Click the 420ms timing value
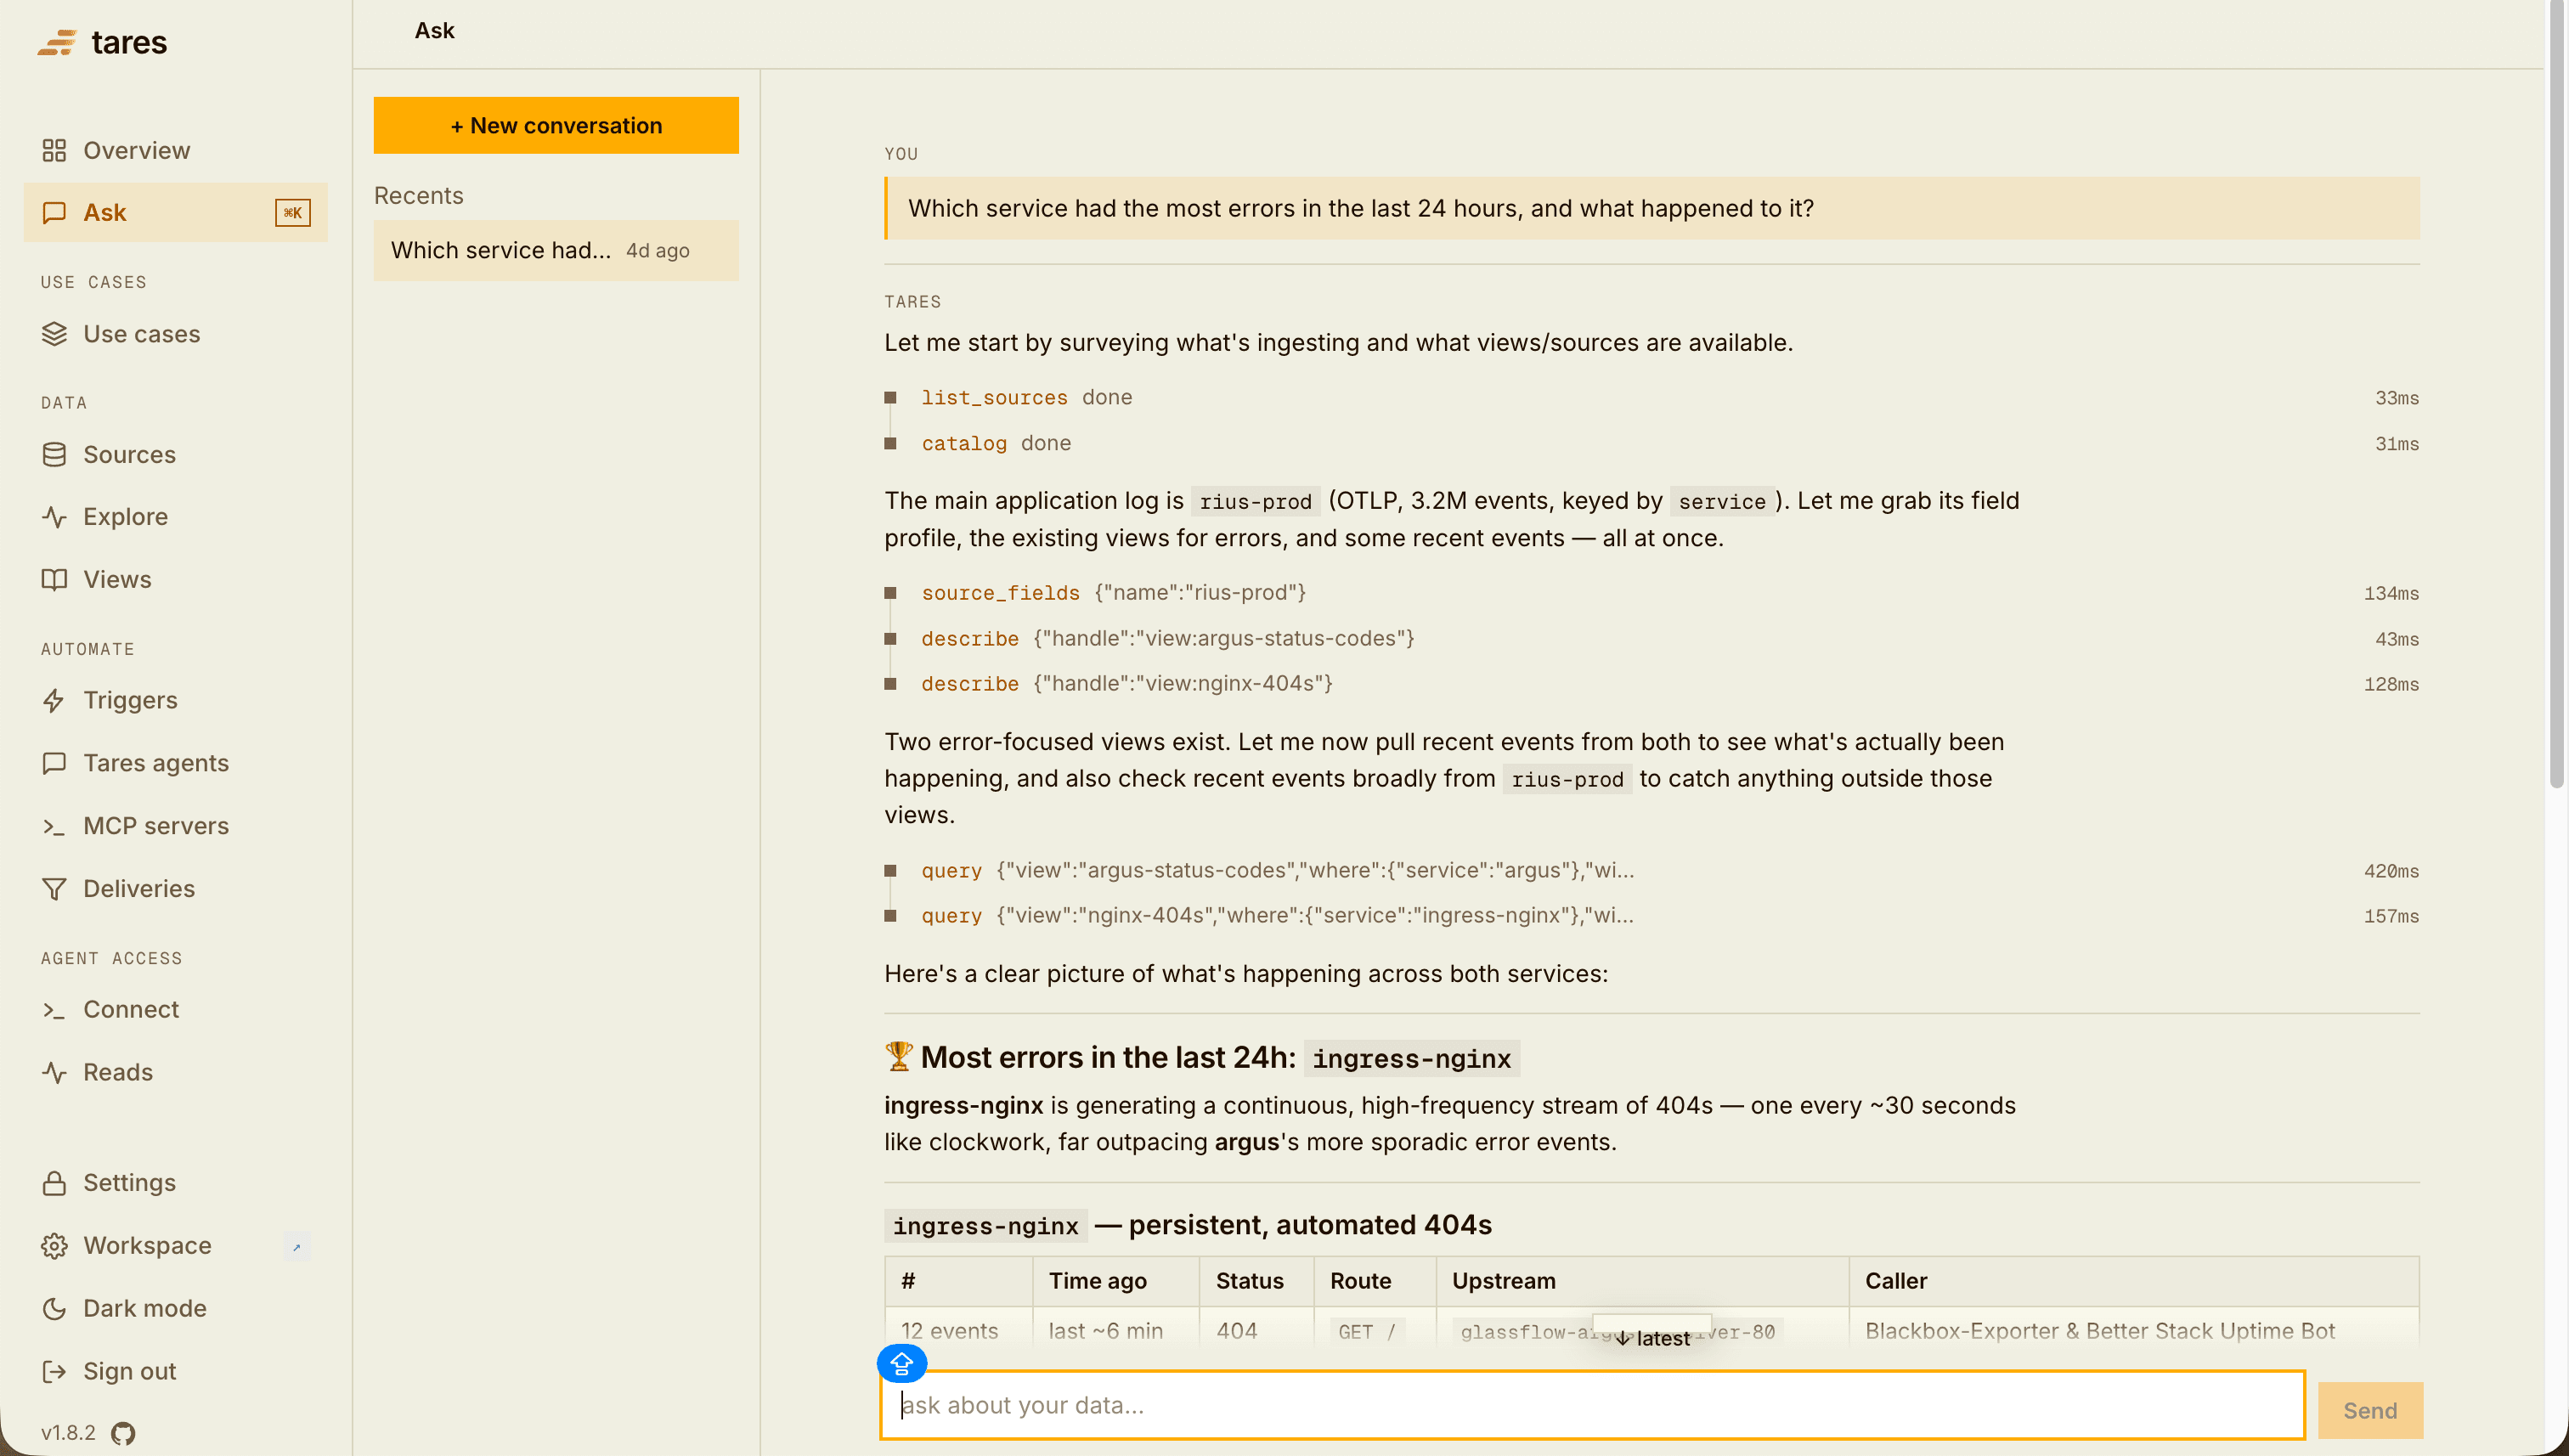Viewport: 2569px width, 1456px height. click(x=2391, y=871)
